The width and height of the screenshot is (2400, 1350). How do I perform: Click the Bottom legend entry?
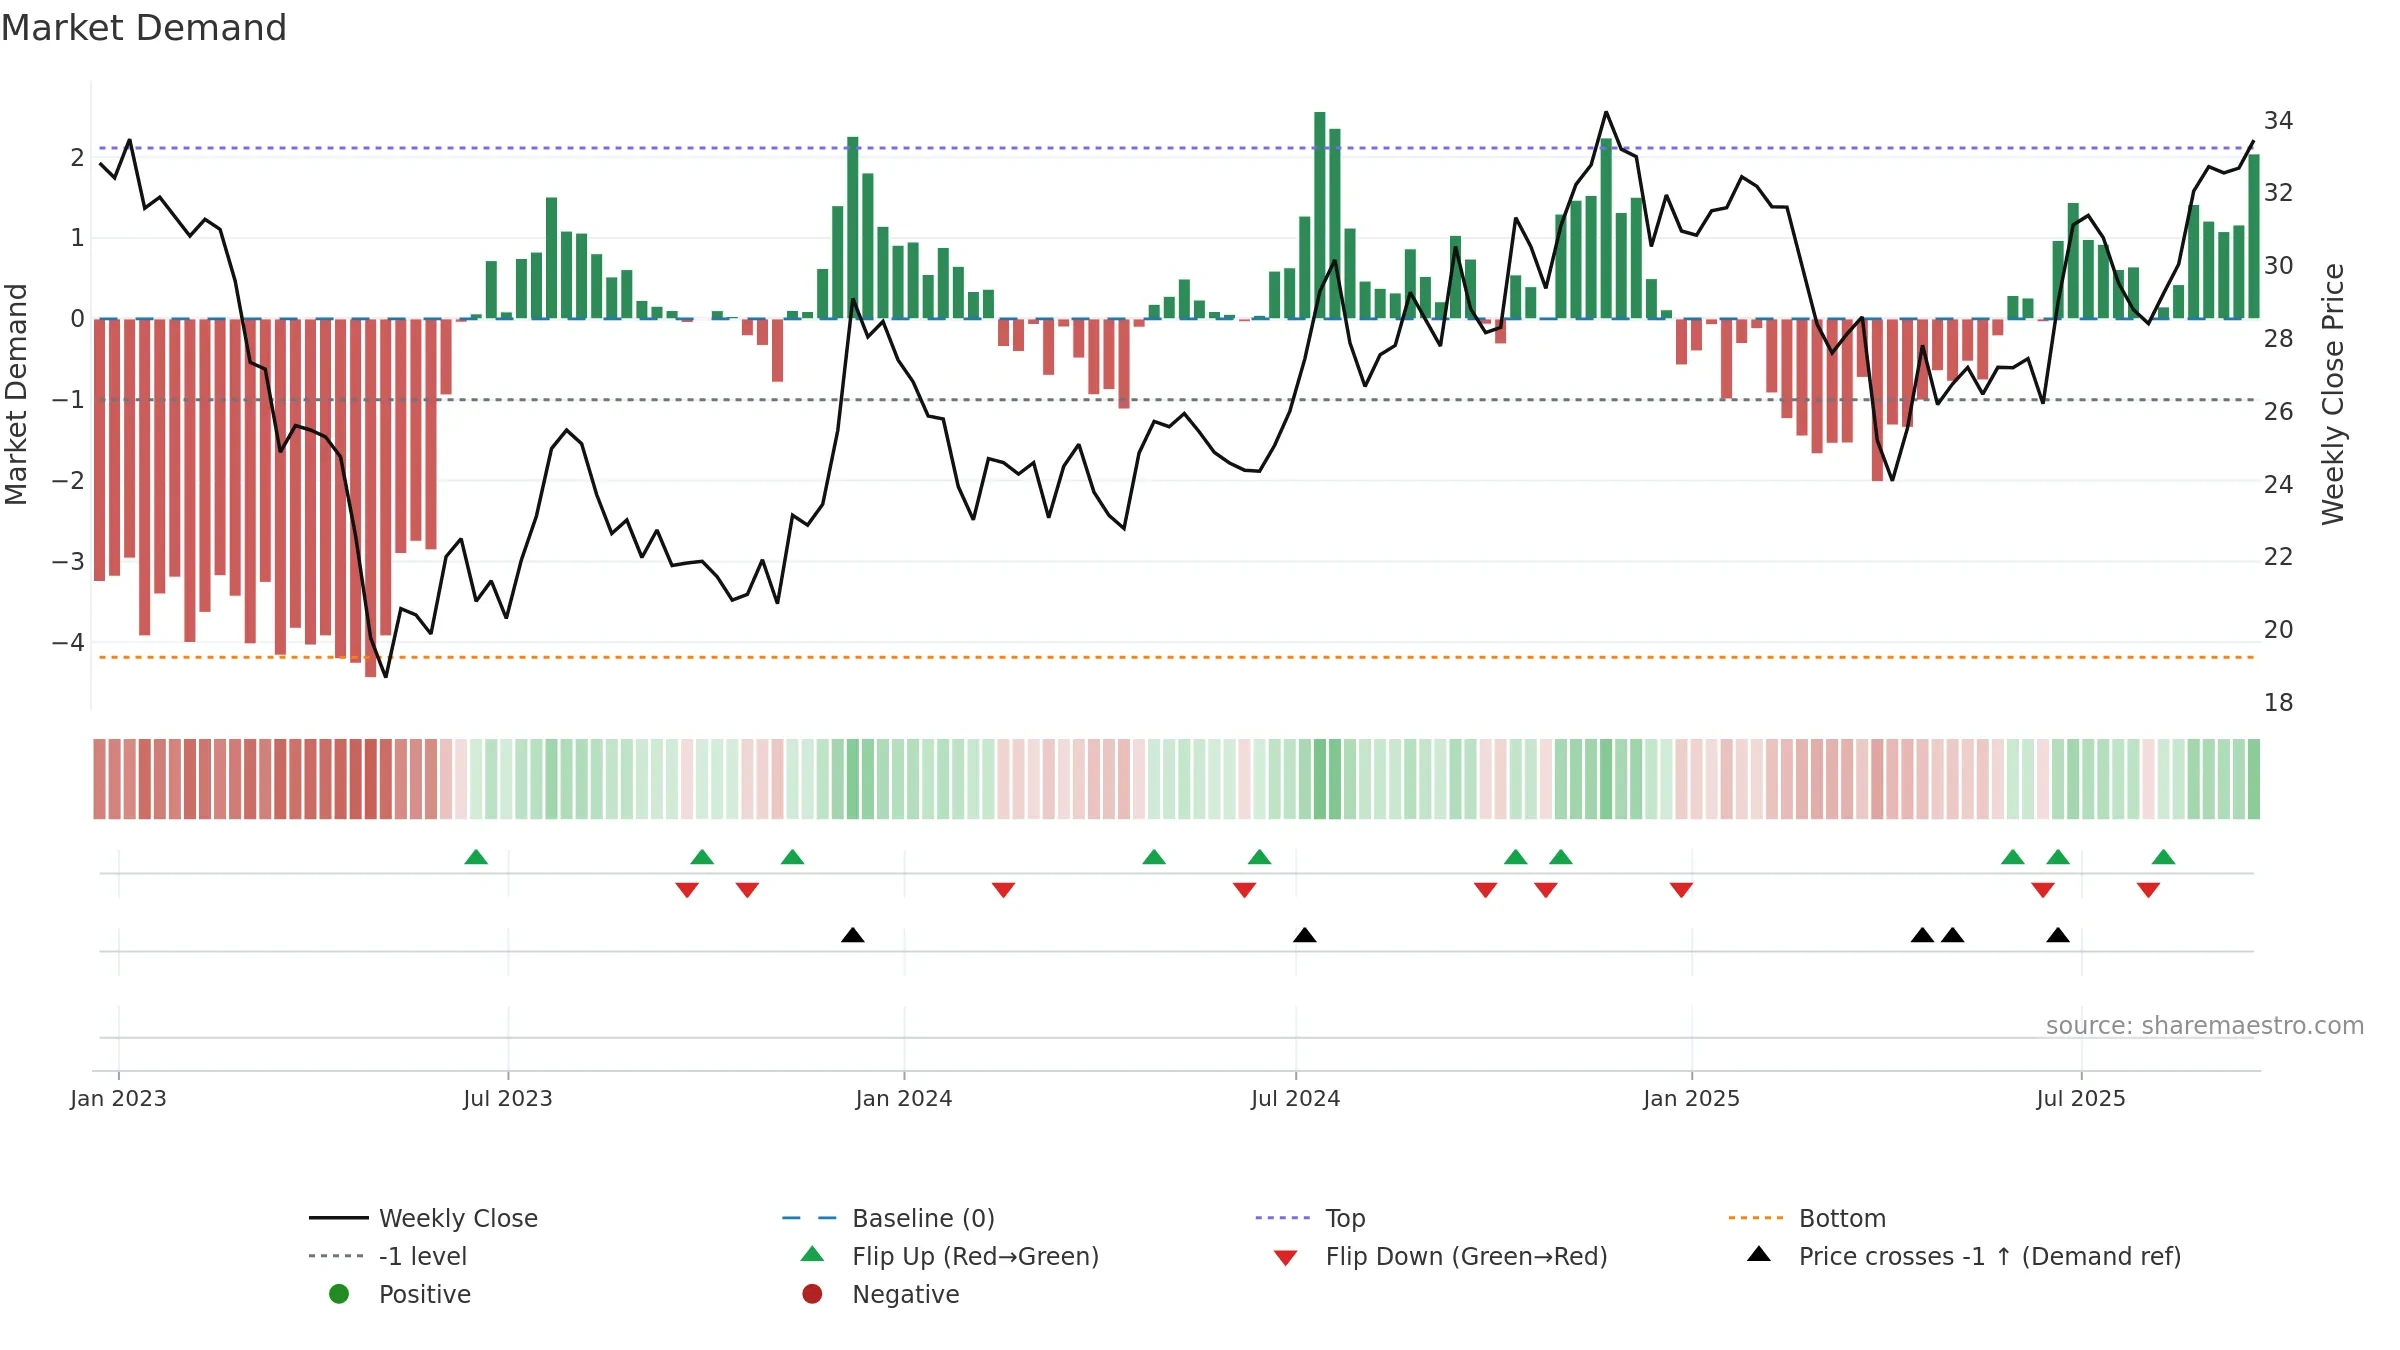click(x=1807, y=1218)
